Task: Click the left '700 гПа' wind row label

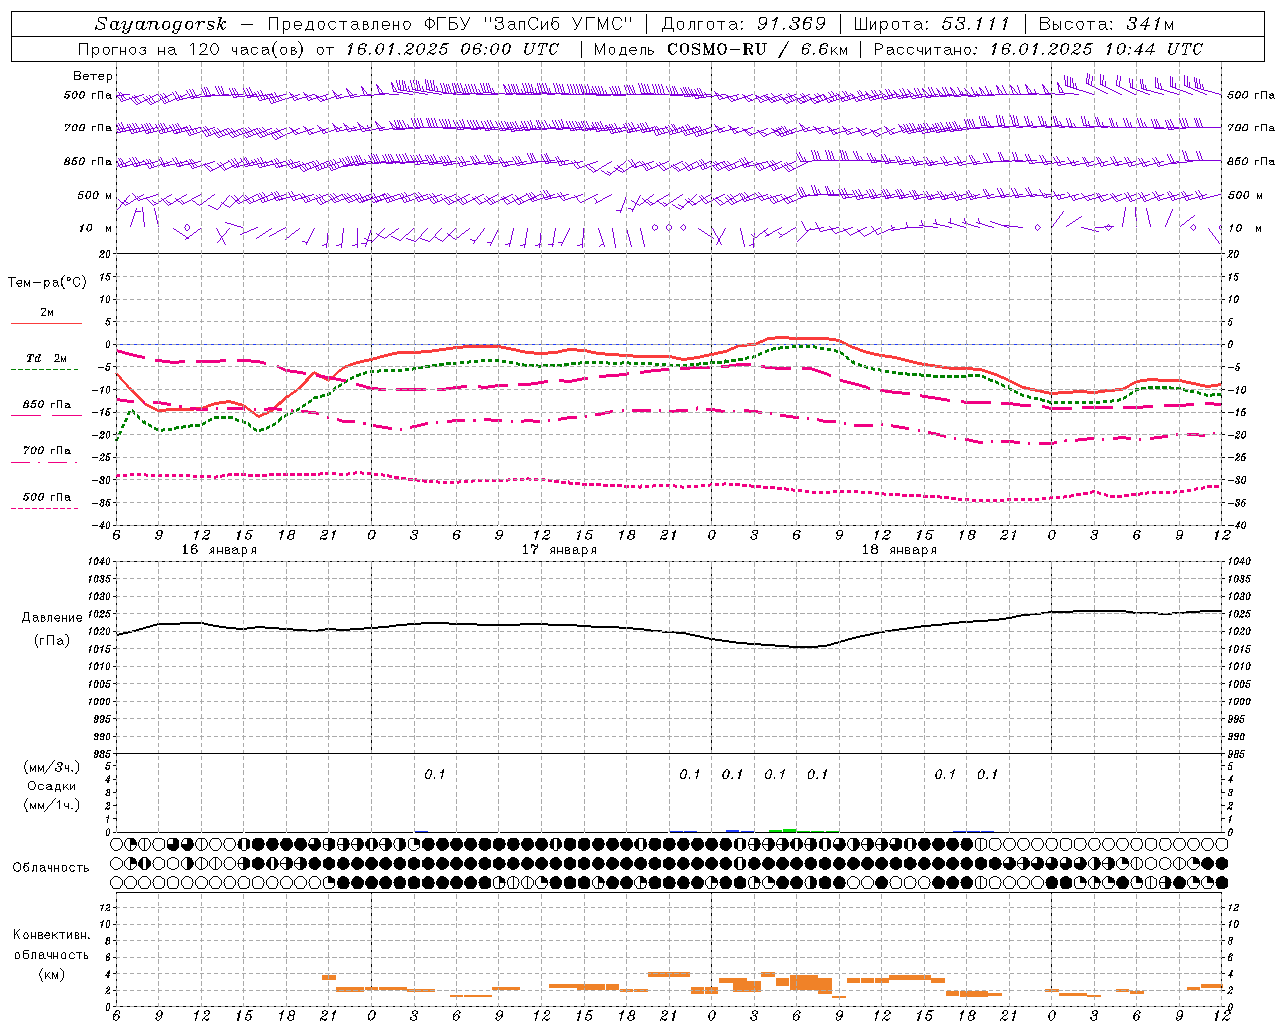Action: pos(88,128)
